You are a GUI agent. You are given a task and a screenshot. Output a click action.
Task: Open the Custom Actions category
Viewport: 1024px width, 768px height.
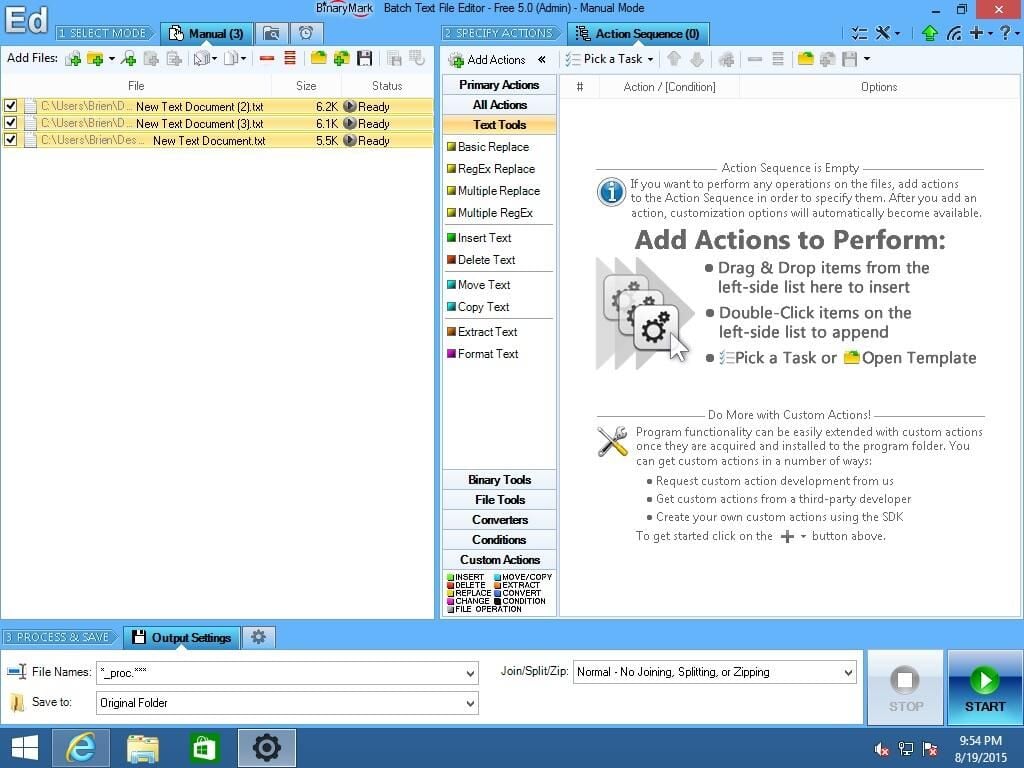(500, 560)
